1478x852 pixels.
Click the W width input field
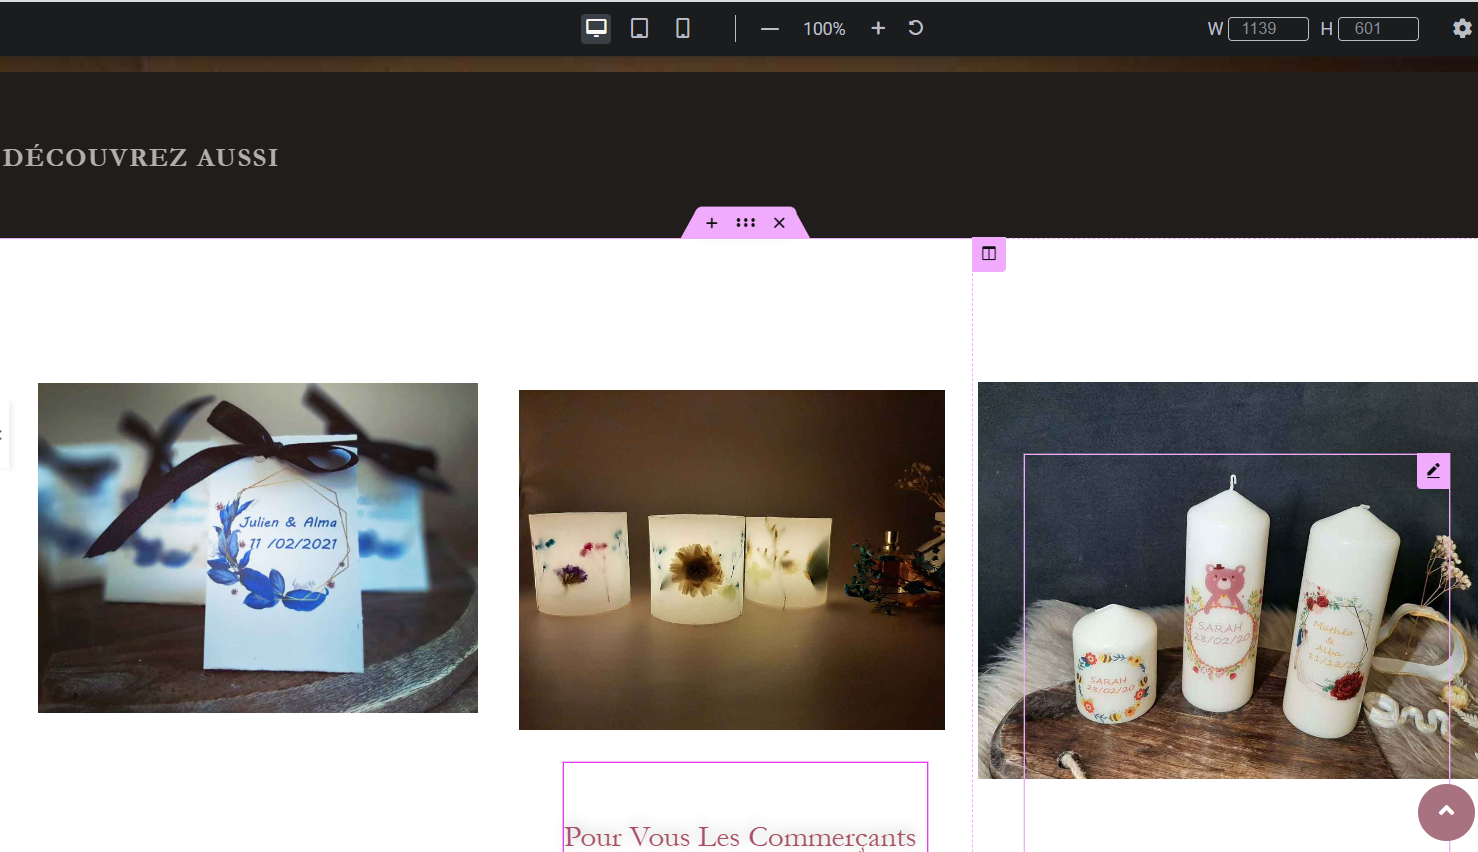(1267, 29)
